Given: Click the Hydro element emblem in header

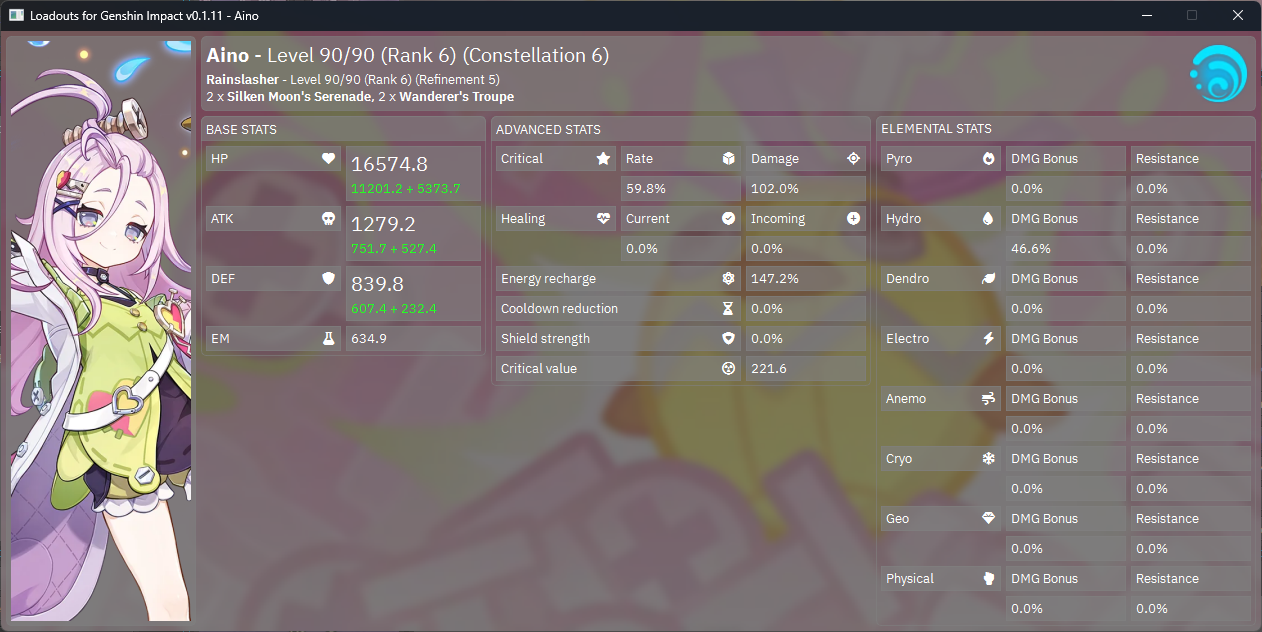Looking at the screenshot, I should click(1218, 73).
